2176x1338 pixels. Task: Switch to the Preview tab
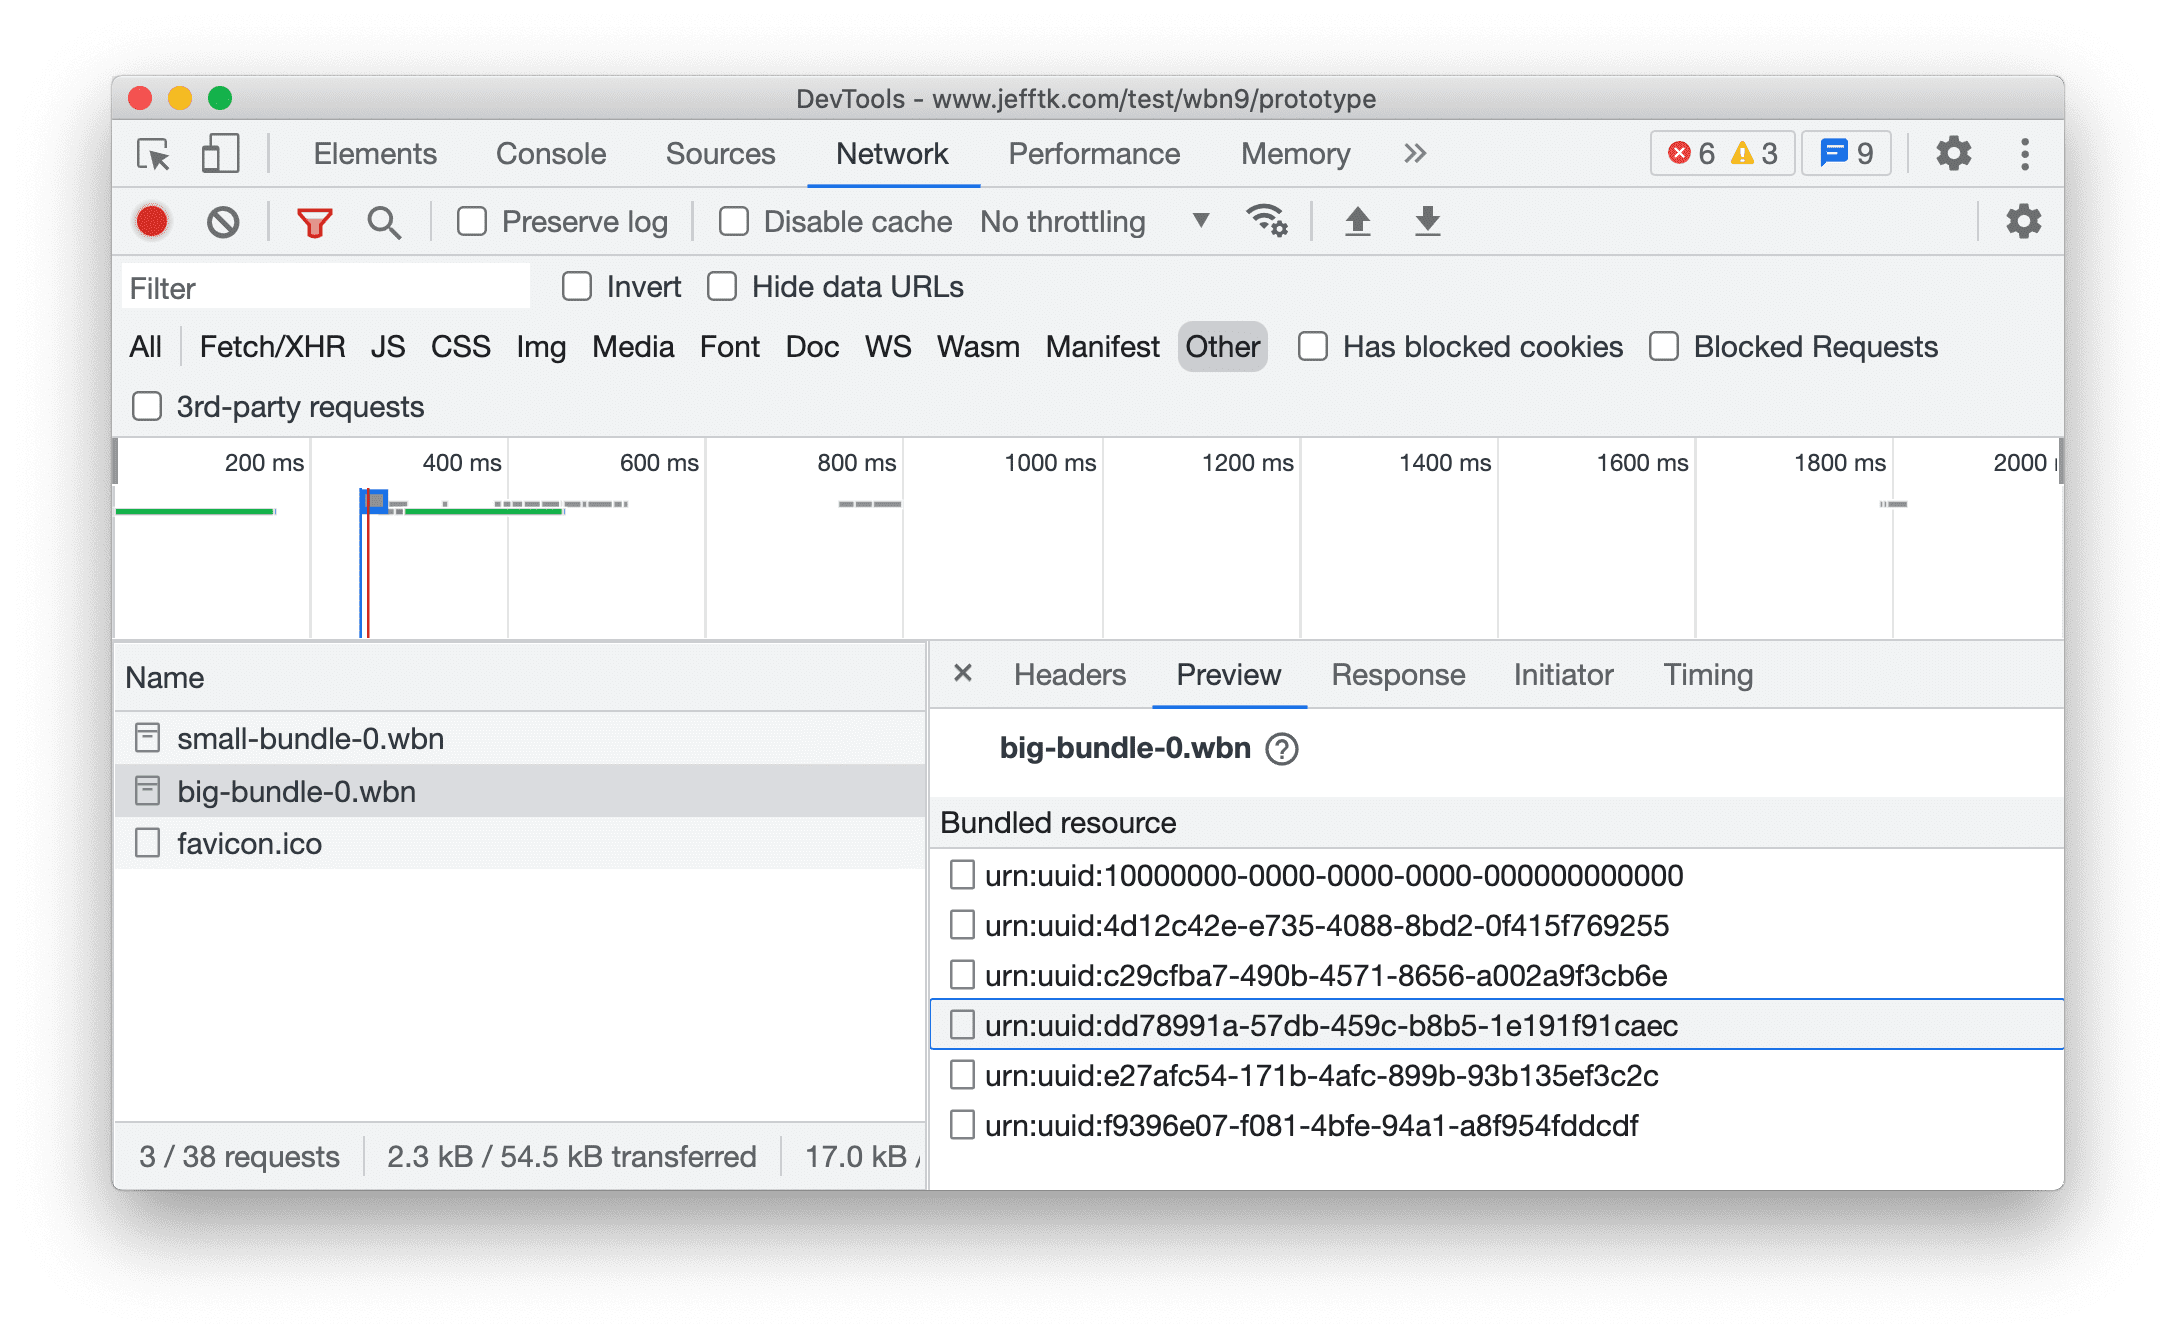tap(1229, 674)
